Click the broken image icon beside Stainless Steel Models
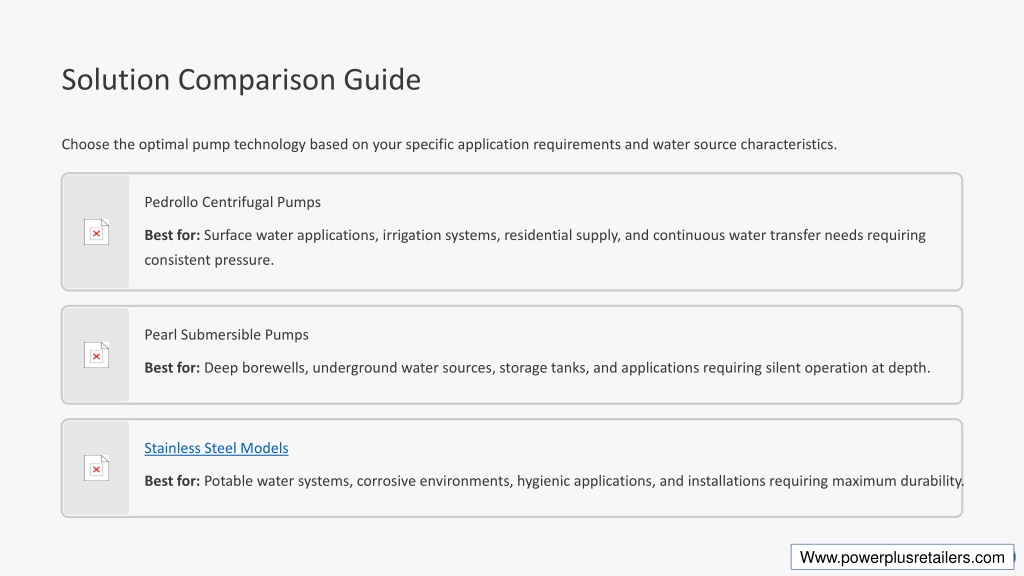This screenshot has width=1024, height=576. (x=96, y=468)
